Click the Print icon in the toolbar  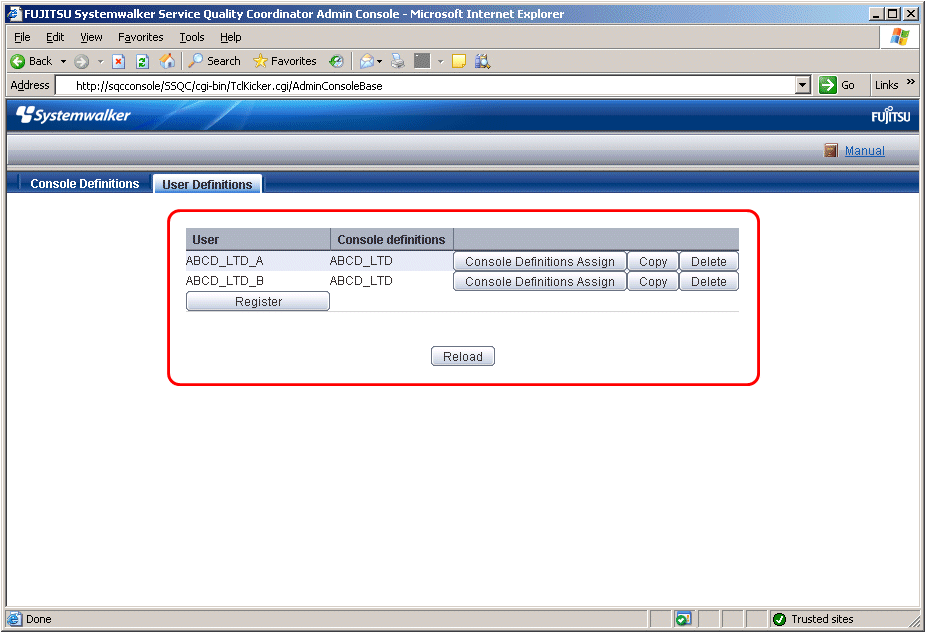click(x=398, y=61)
